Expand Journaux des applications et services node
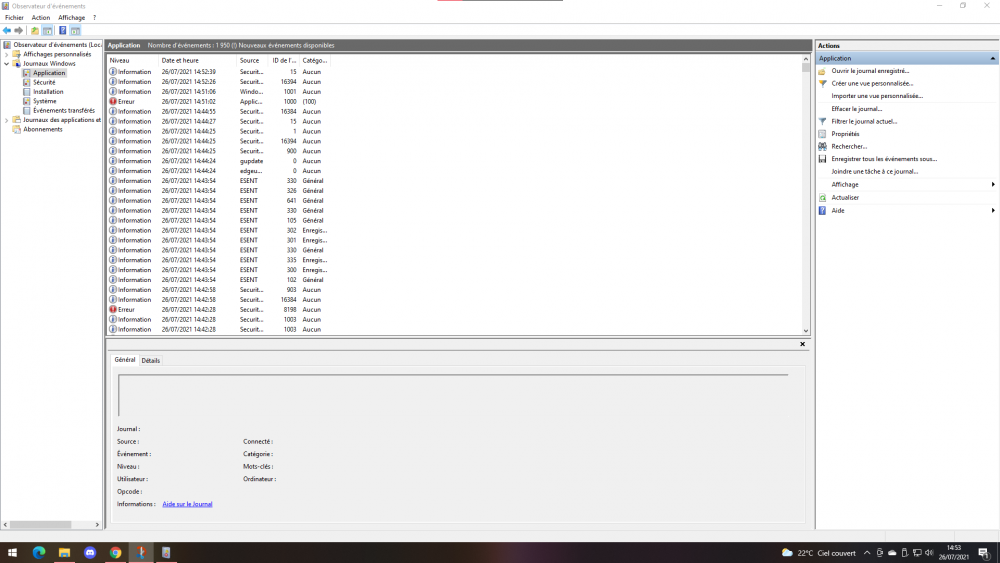This screenshot has height=563, width=1000. coord(6,120)
